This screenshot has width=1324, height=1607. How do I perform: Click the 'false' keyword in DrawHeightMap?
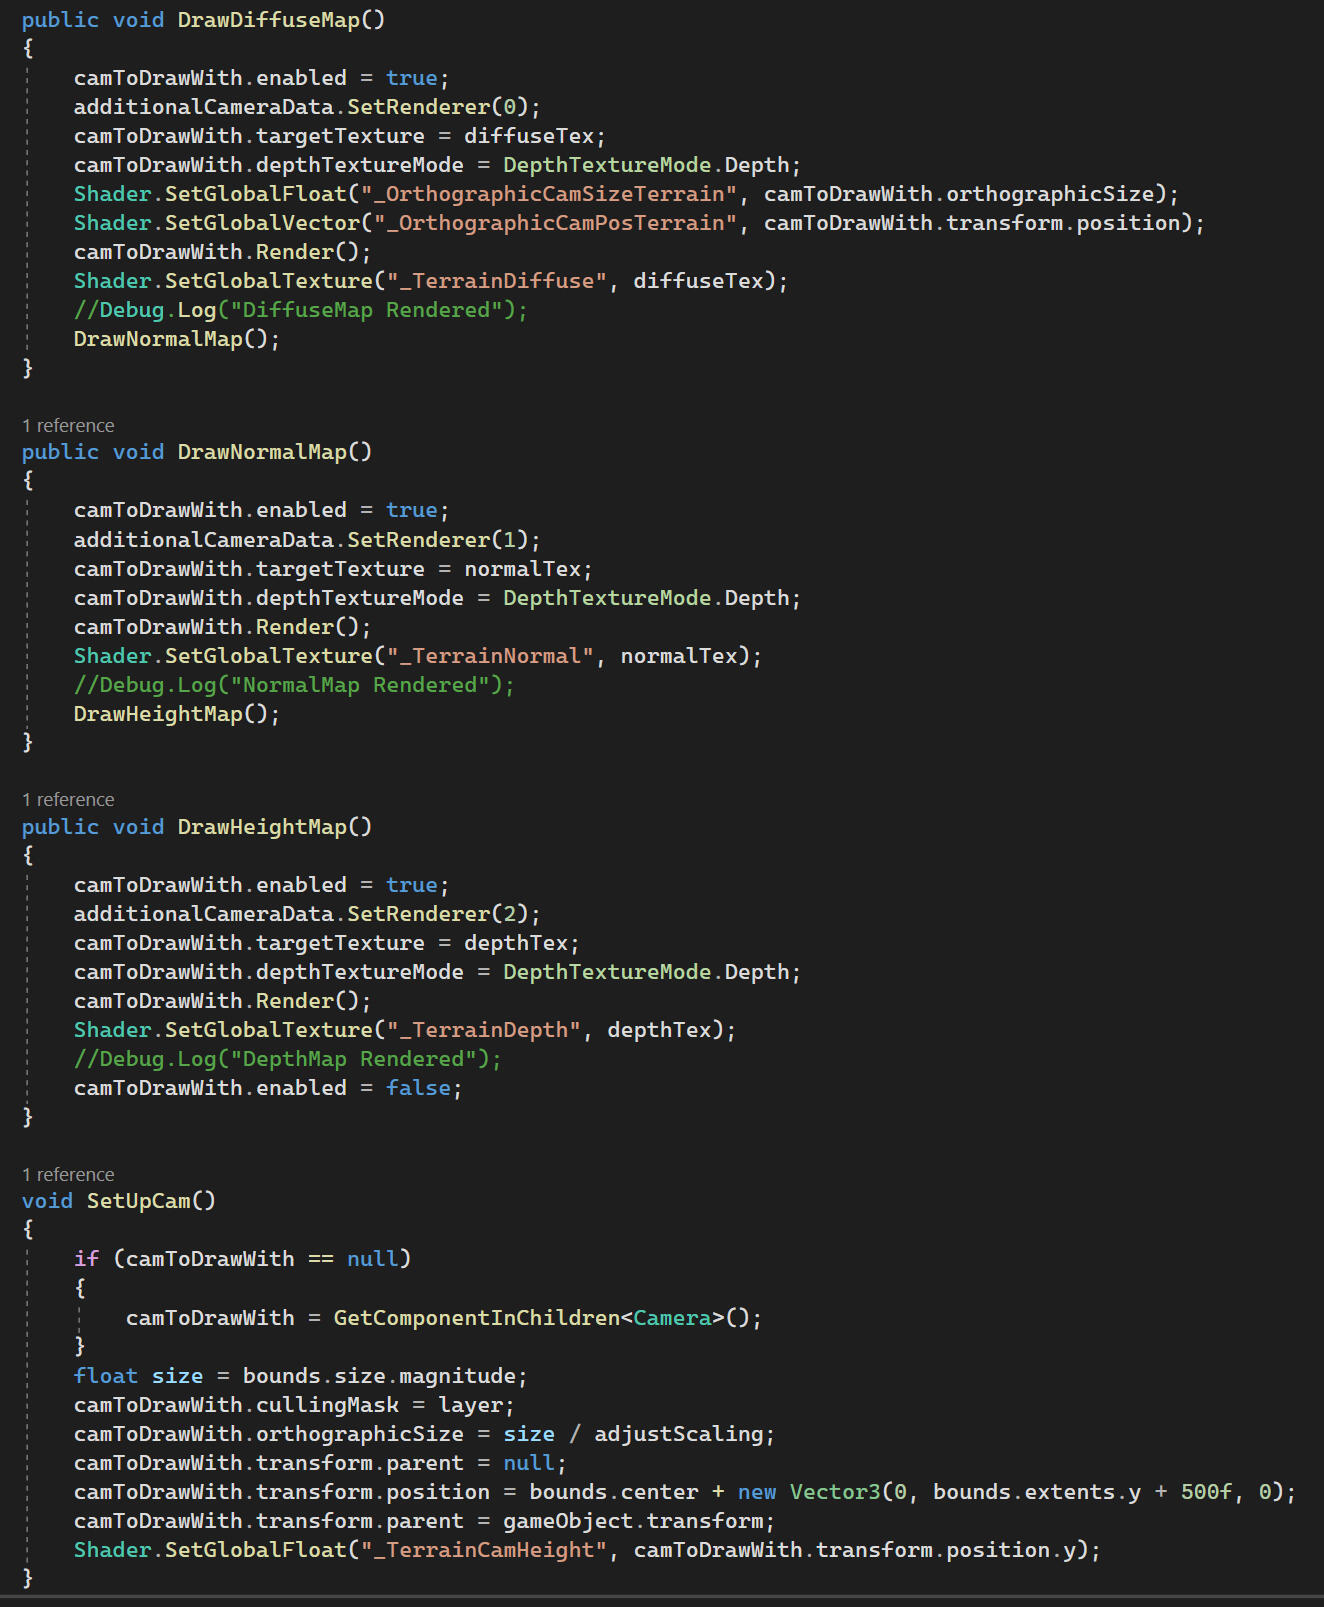pyautogui.click(x=418, y=1088)
